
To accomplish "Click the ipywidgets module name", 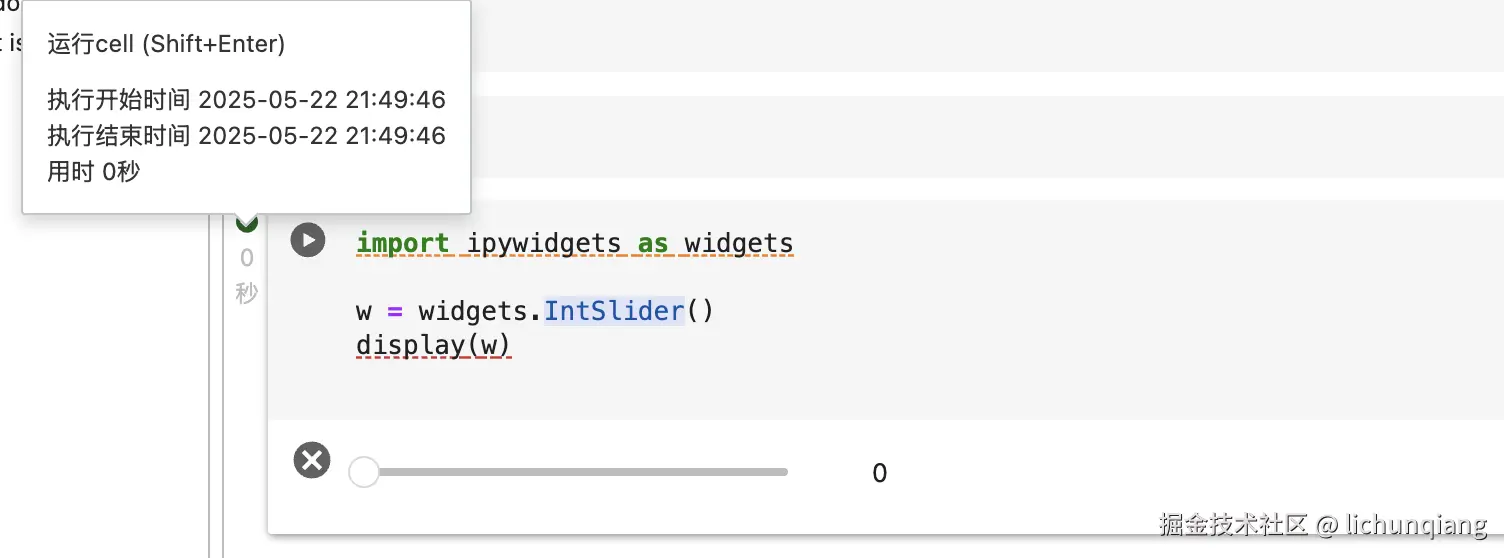I will tap(543, 243).
